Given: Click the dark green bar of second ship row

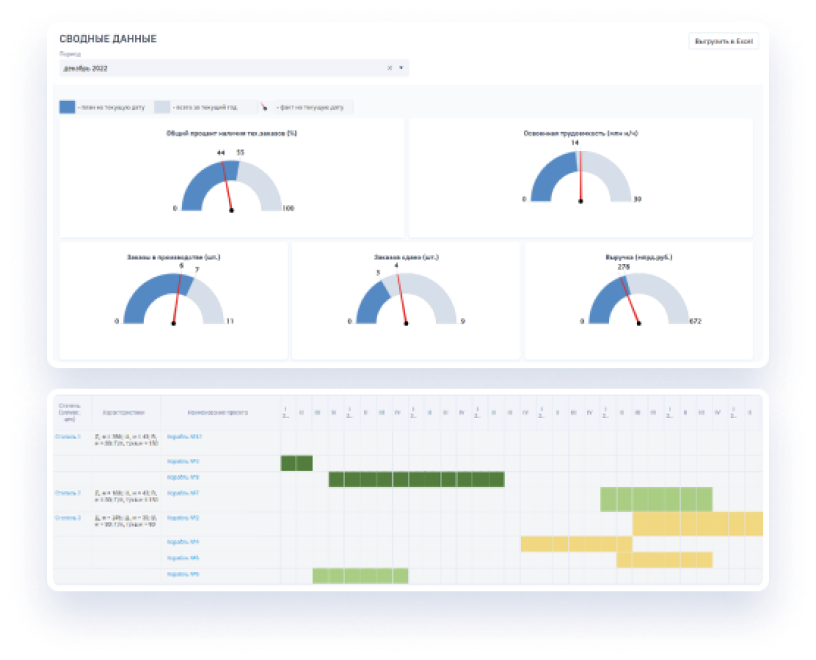Looking at the screenshot, I should (x=297, y=463).
